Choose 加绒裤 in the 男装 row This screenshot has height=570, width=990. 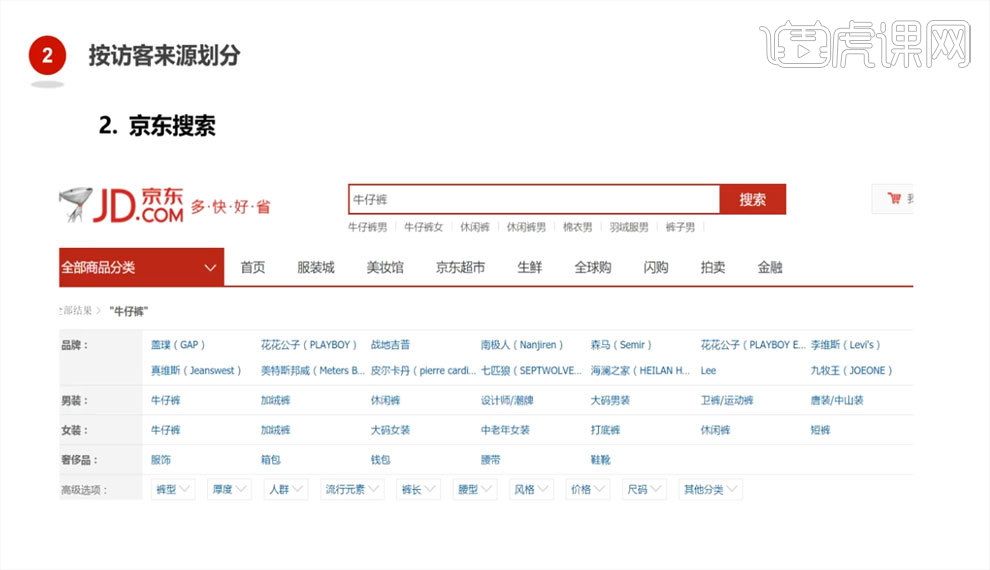tap(275, 400)
